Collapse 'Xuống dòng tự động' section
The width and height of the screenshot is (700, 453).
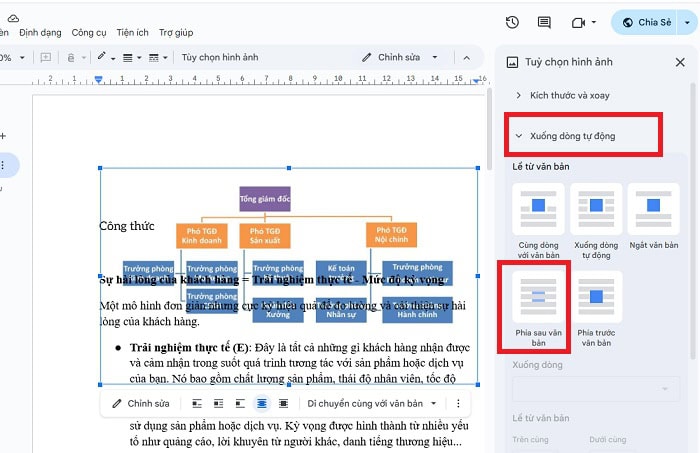(573, 135)
